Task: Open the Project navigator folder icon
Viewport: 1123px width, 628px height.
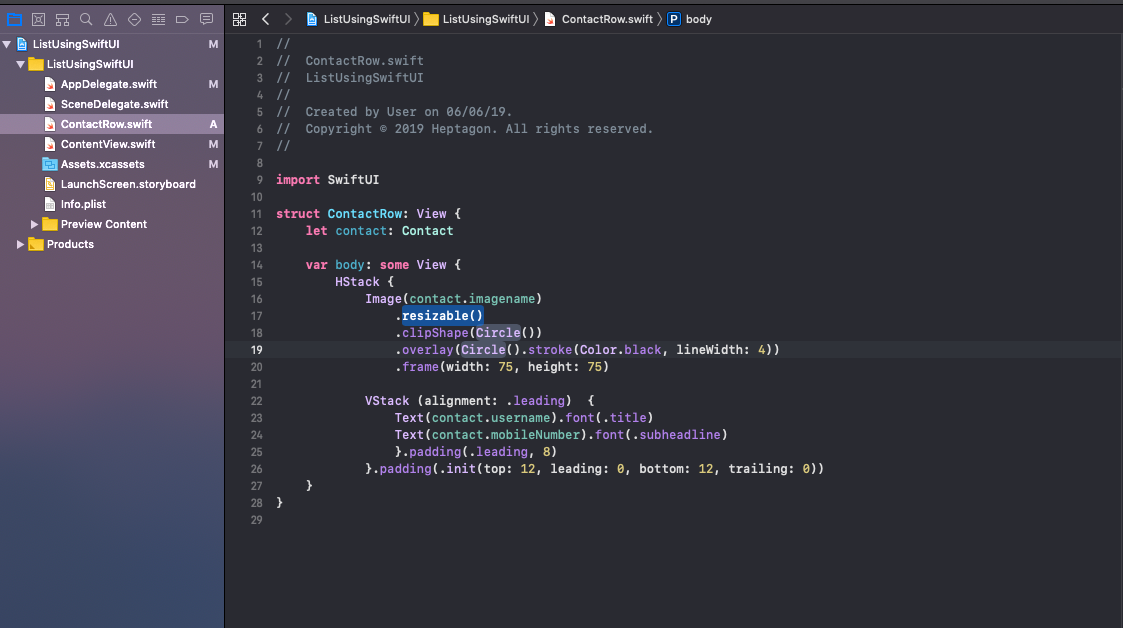Action: [14, 18]
